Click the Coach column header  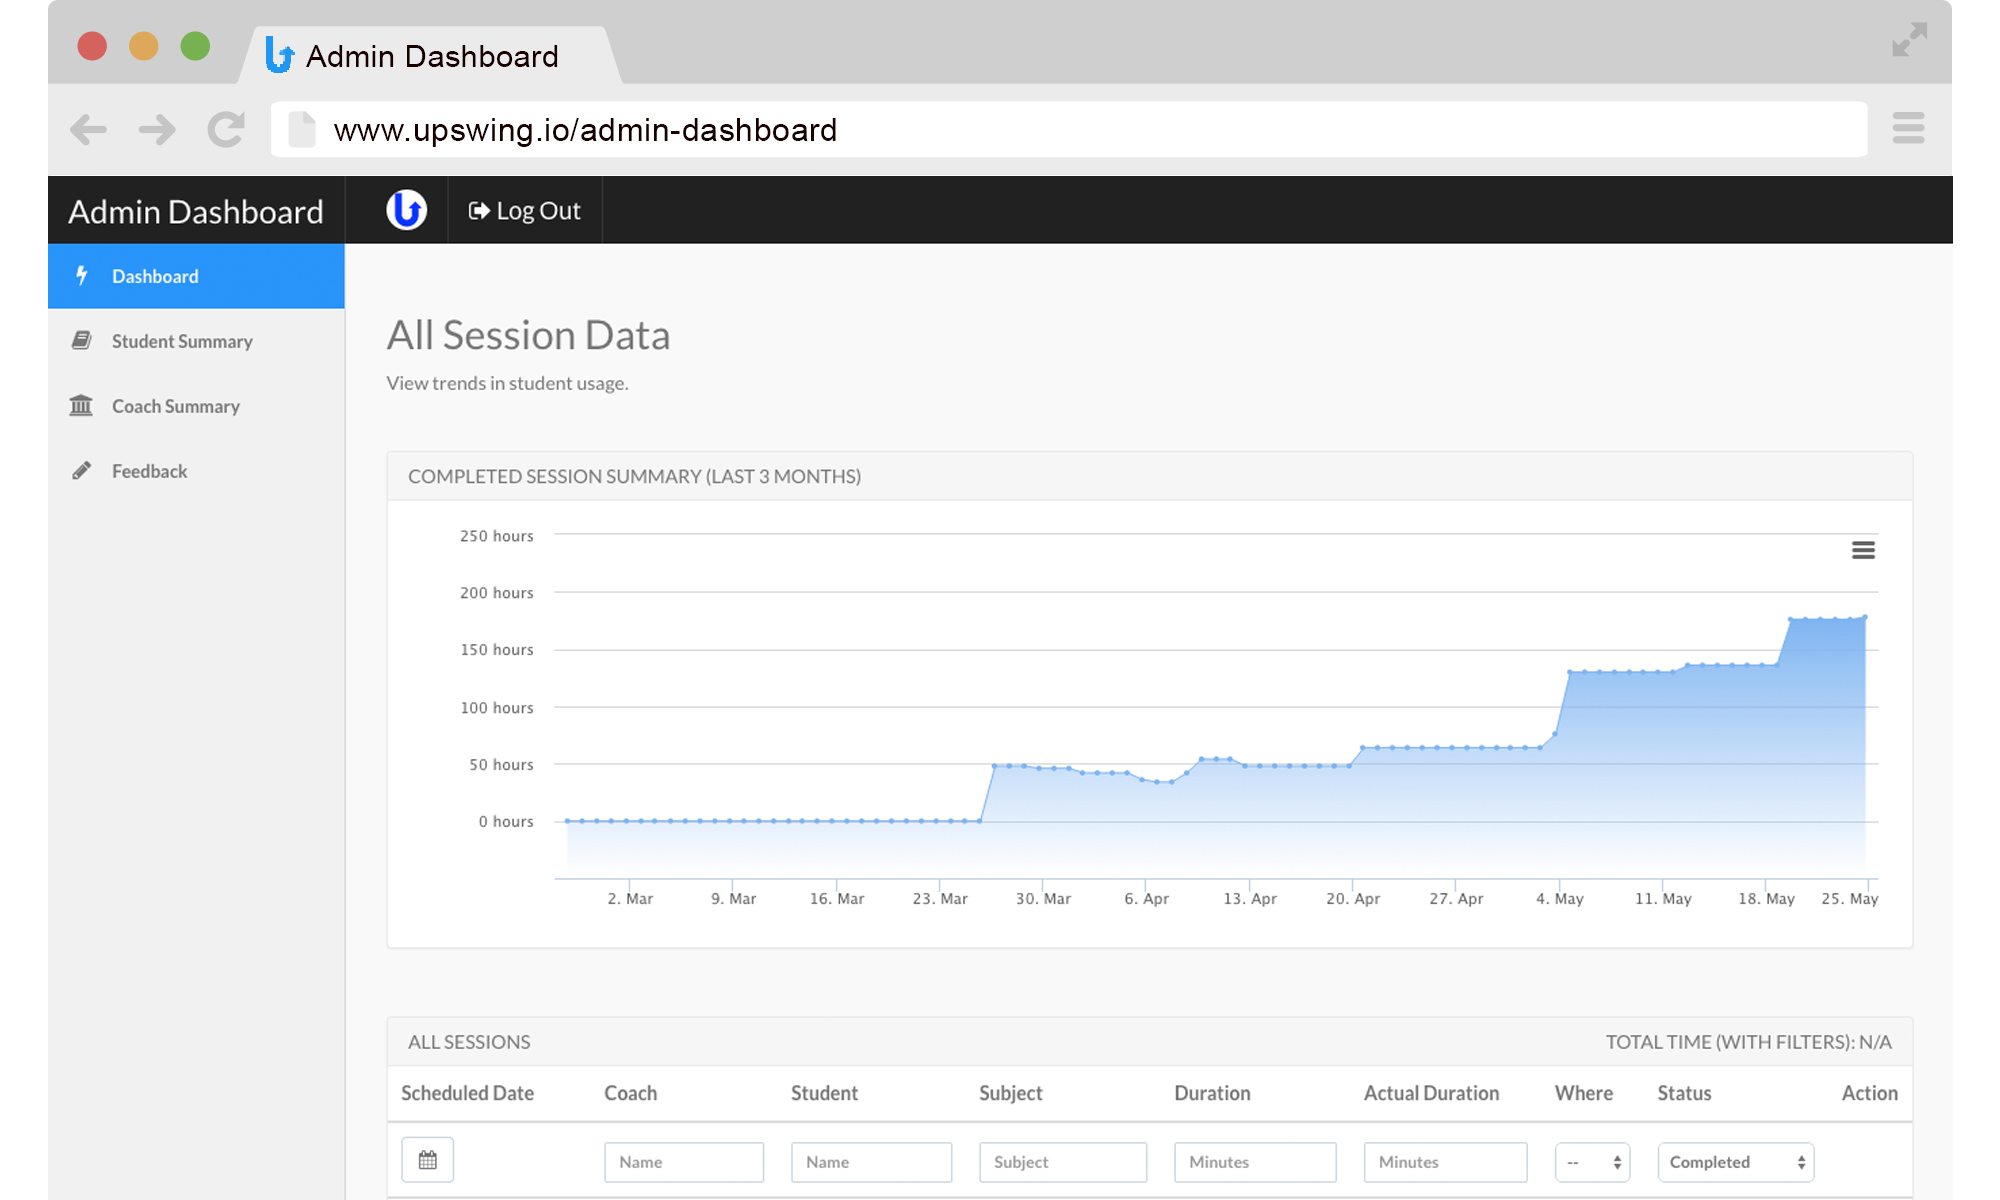(631, 1093)
